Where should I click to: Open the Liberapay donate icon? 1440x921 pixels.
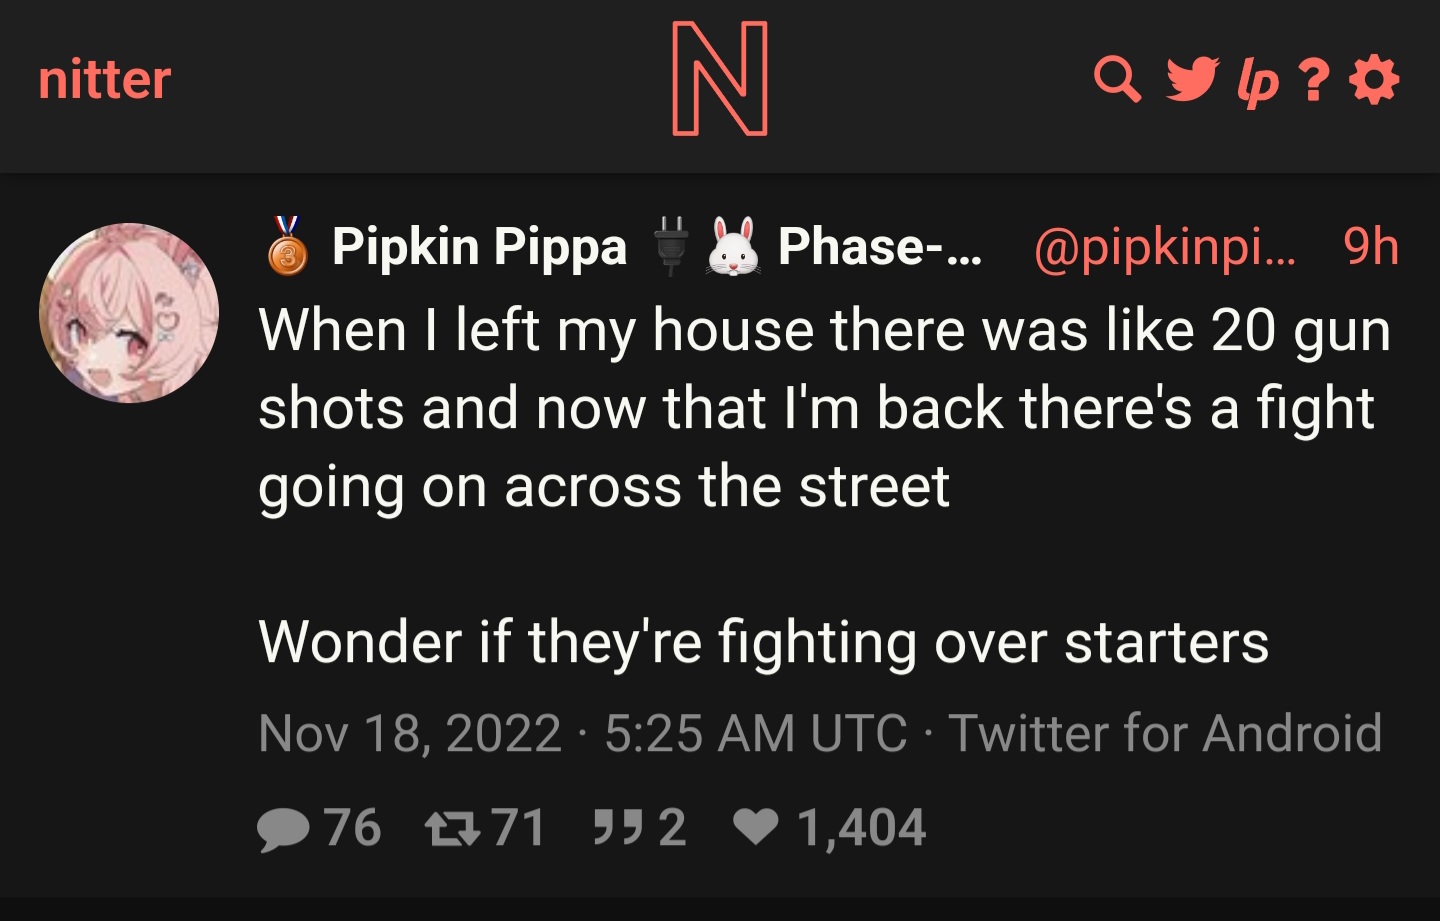(x=1257, y=82)
